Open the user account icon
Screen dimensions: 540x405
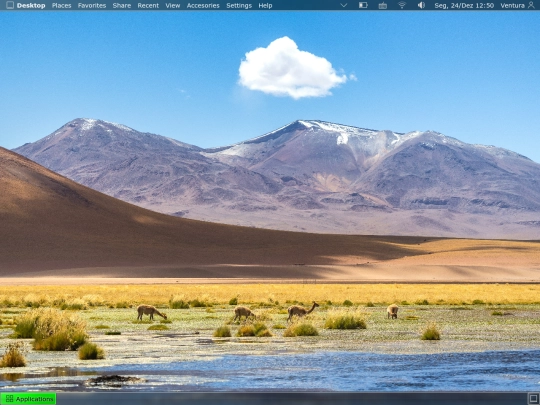pos(531,5)
